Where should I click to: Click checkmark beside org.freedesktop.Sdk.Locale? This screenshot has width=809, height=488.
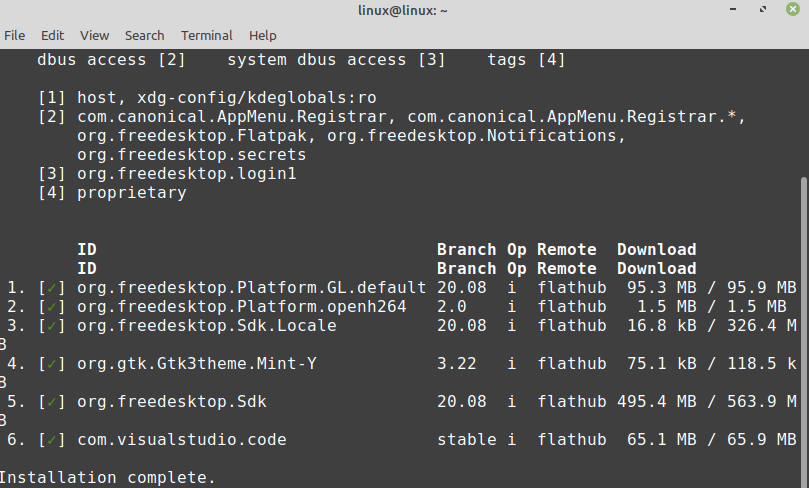click(51, 326)
